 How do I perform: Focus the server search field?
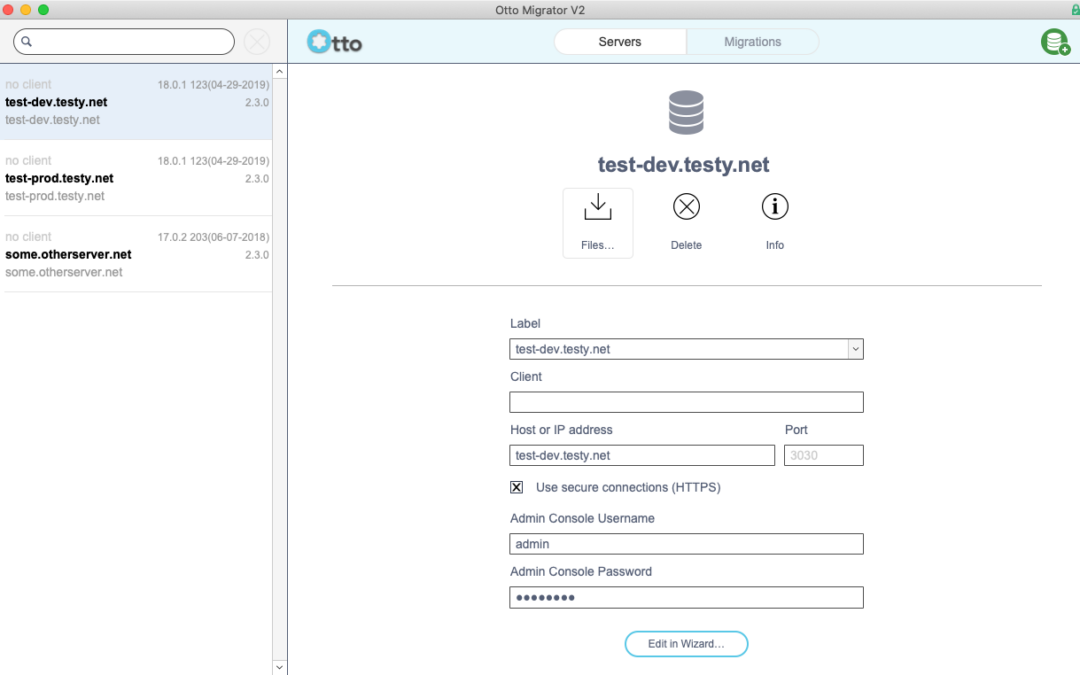124,41
